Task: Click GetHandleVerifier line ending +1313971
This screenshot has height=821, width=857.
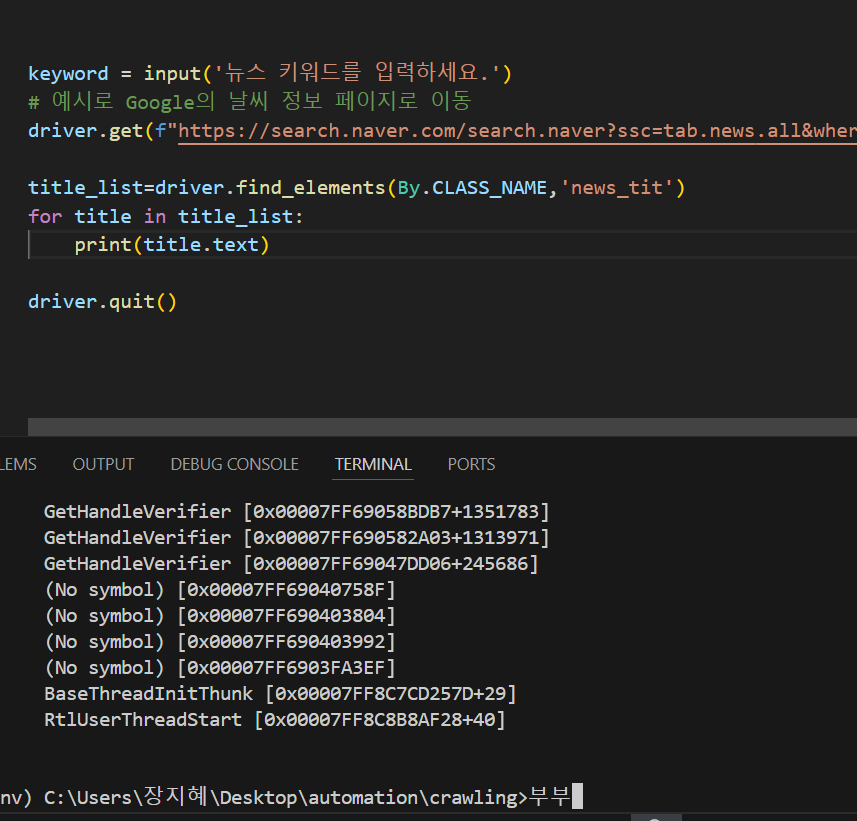Action: [x=296, y=538]
